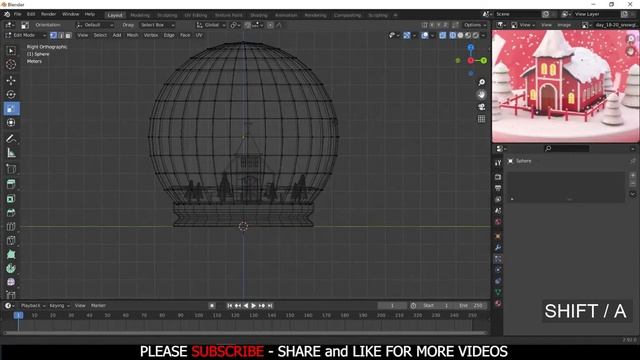The width and height of the screenshot is (640, 360).
Task: Add a particle system slot
Action: click(633, 176)
